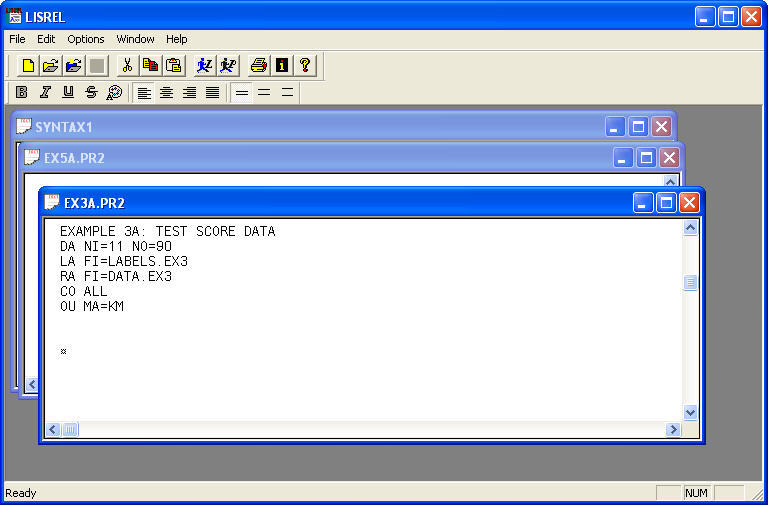Click horizontal scroll left arrow in EX3A.PR2

pyautogui.click(x=53, y=430)
